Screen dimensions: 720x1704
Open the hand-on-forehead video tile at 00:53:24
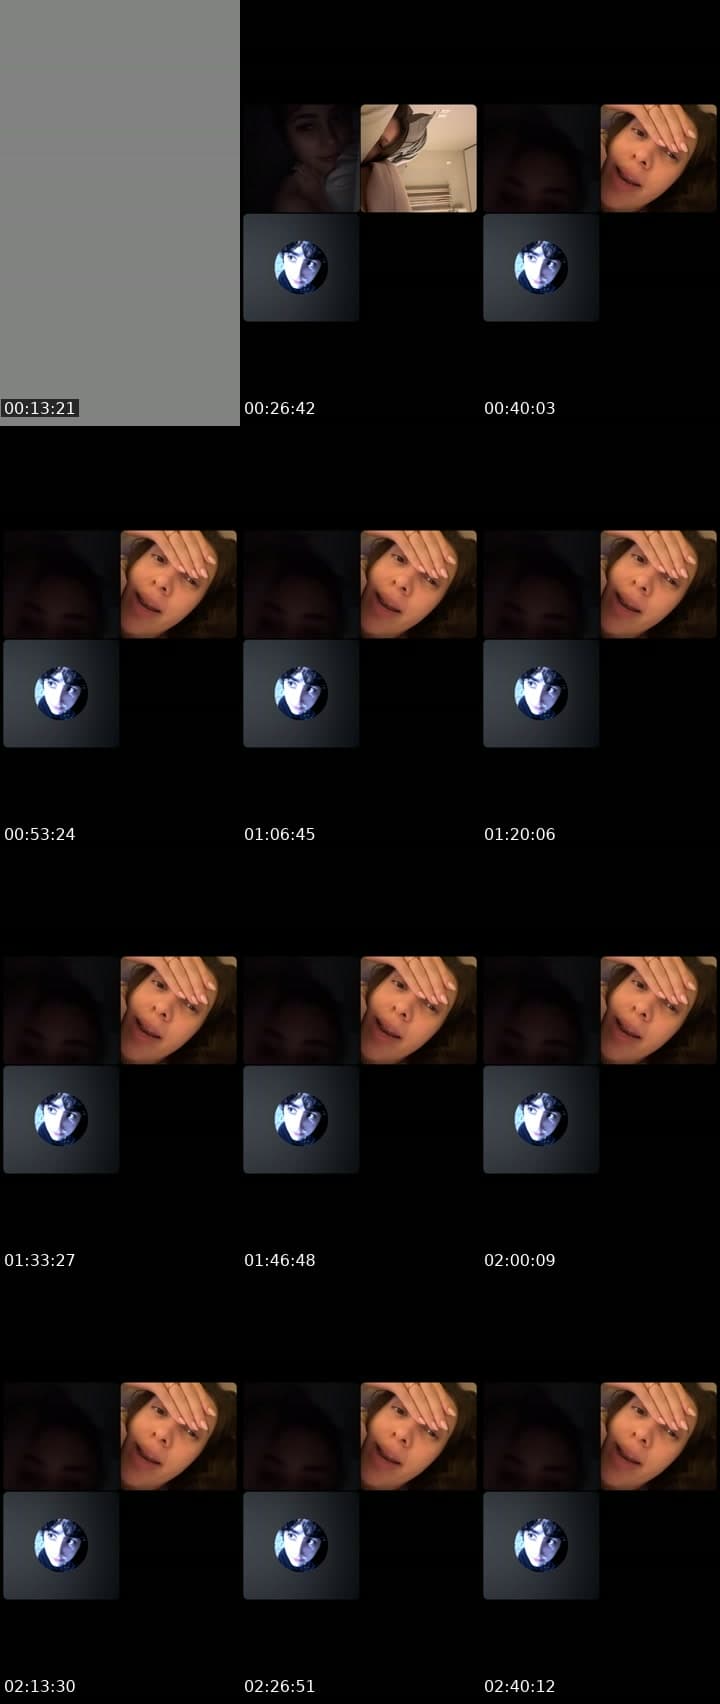coord(179,584)
